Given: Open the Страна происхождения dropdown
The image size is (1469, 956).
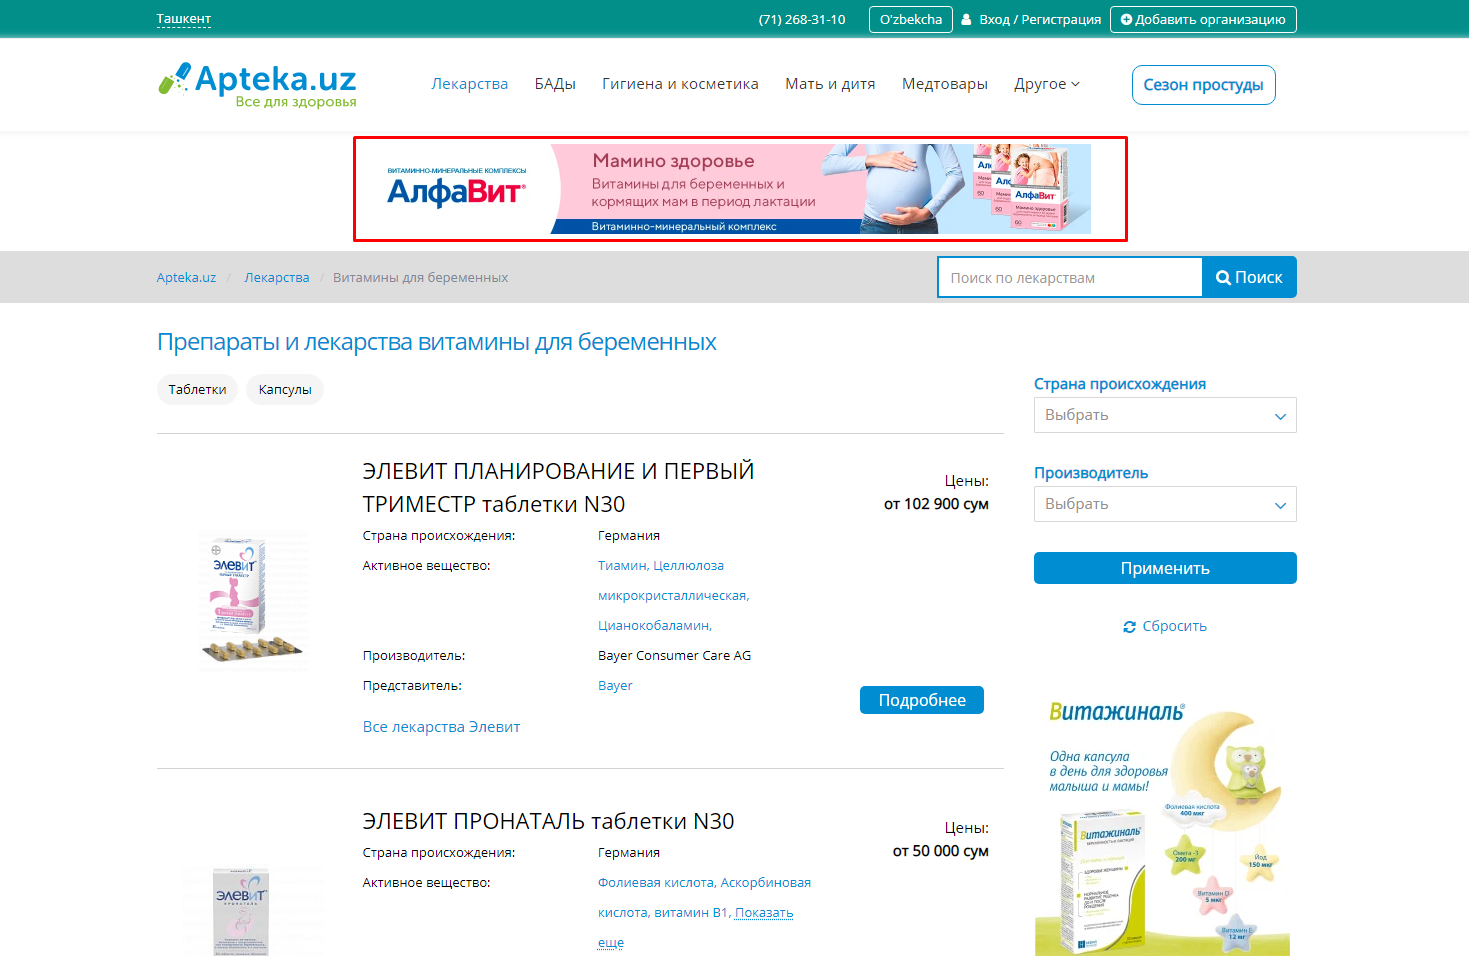Looking at the screenshot, I should [x=1165, y=415].
